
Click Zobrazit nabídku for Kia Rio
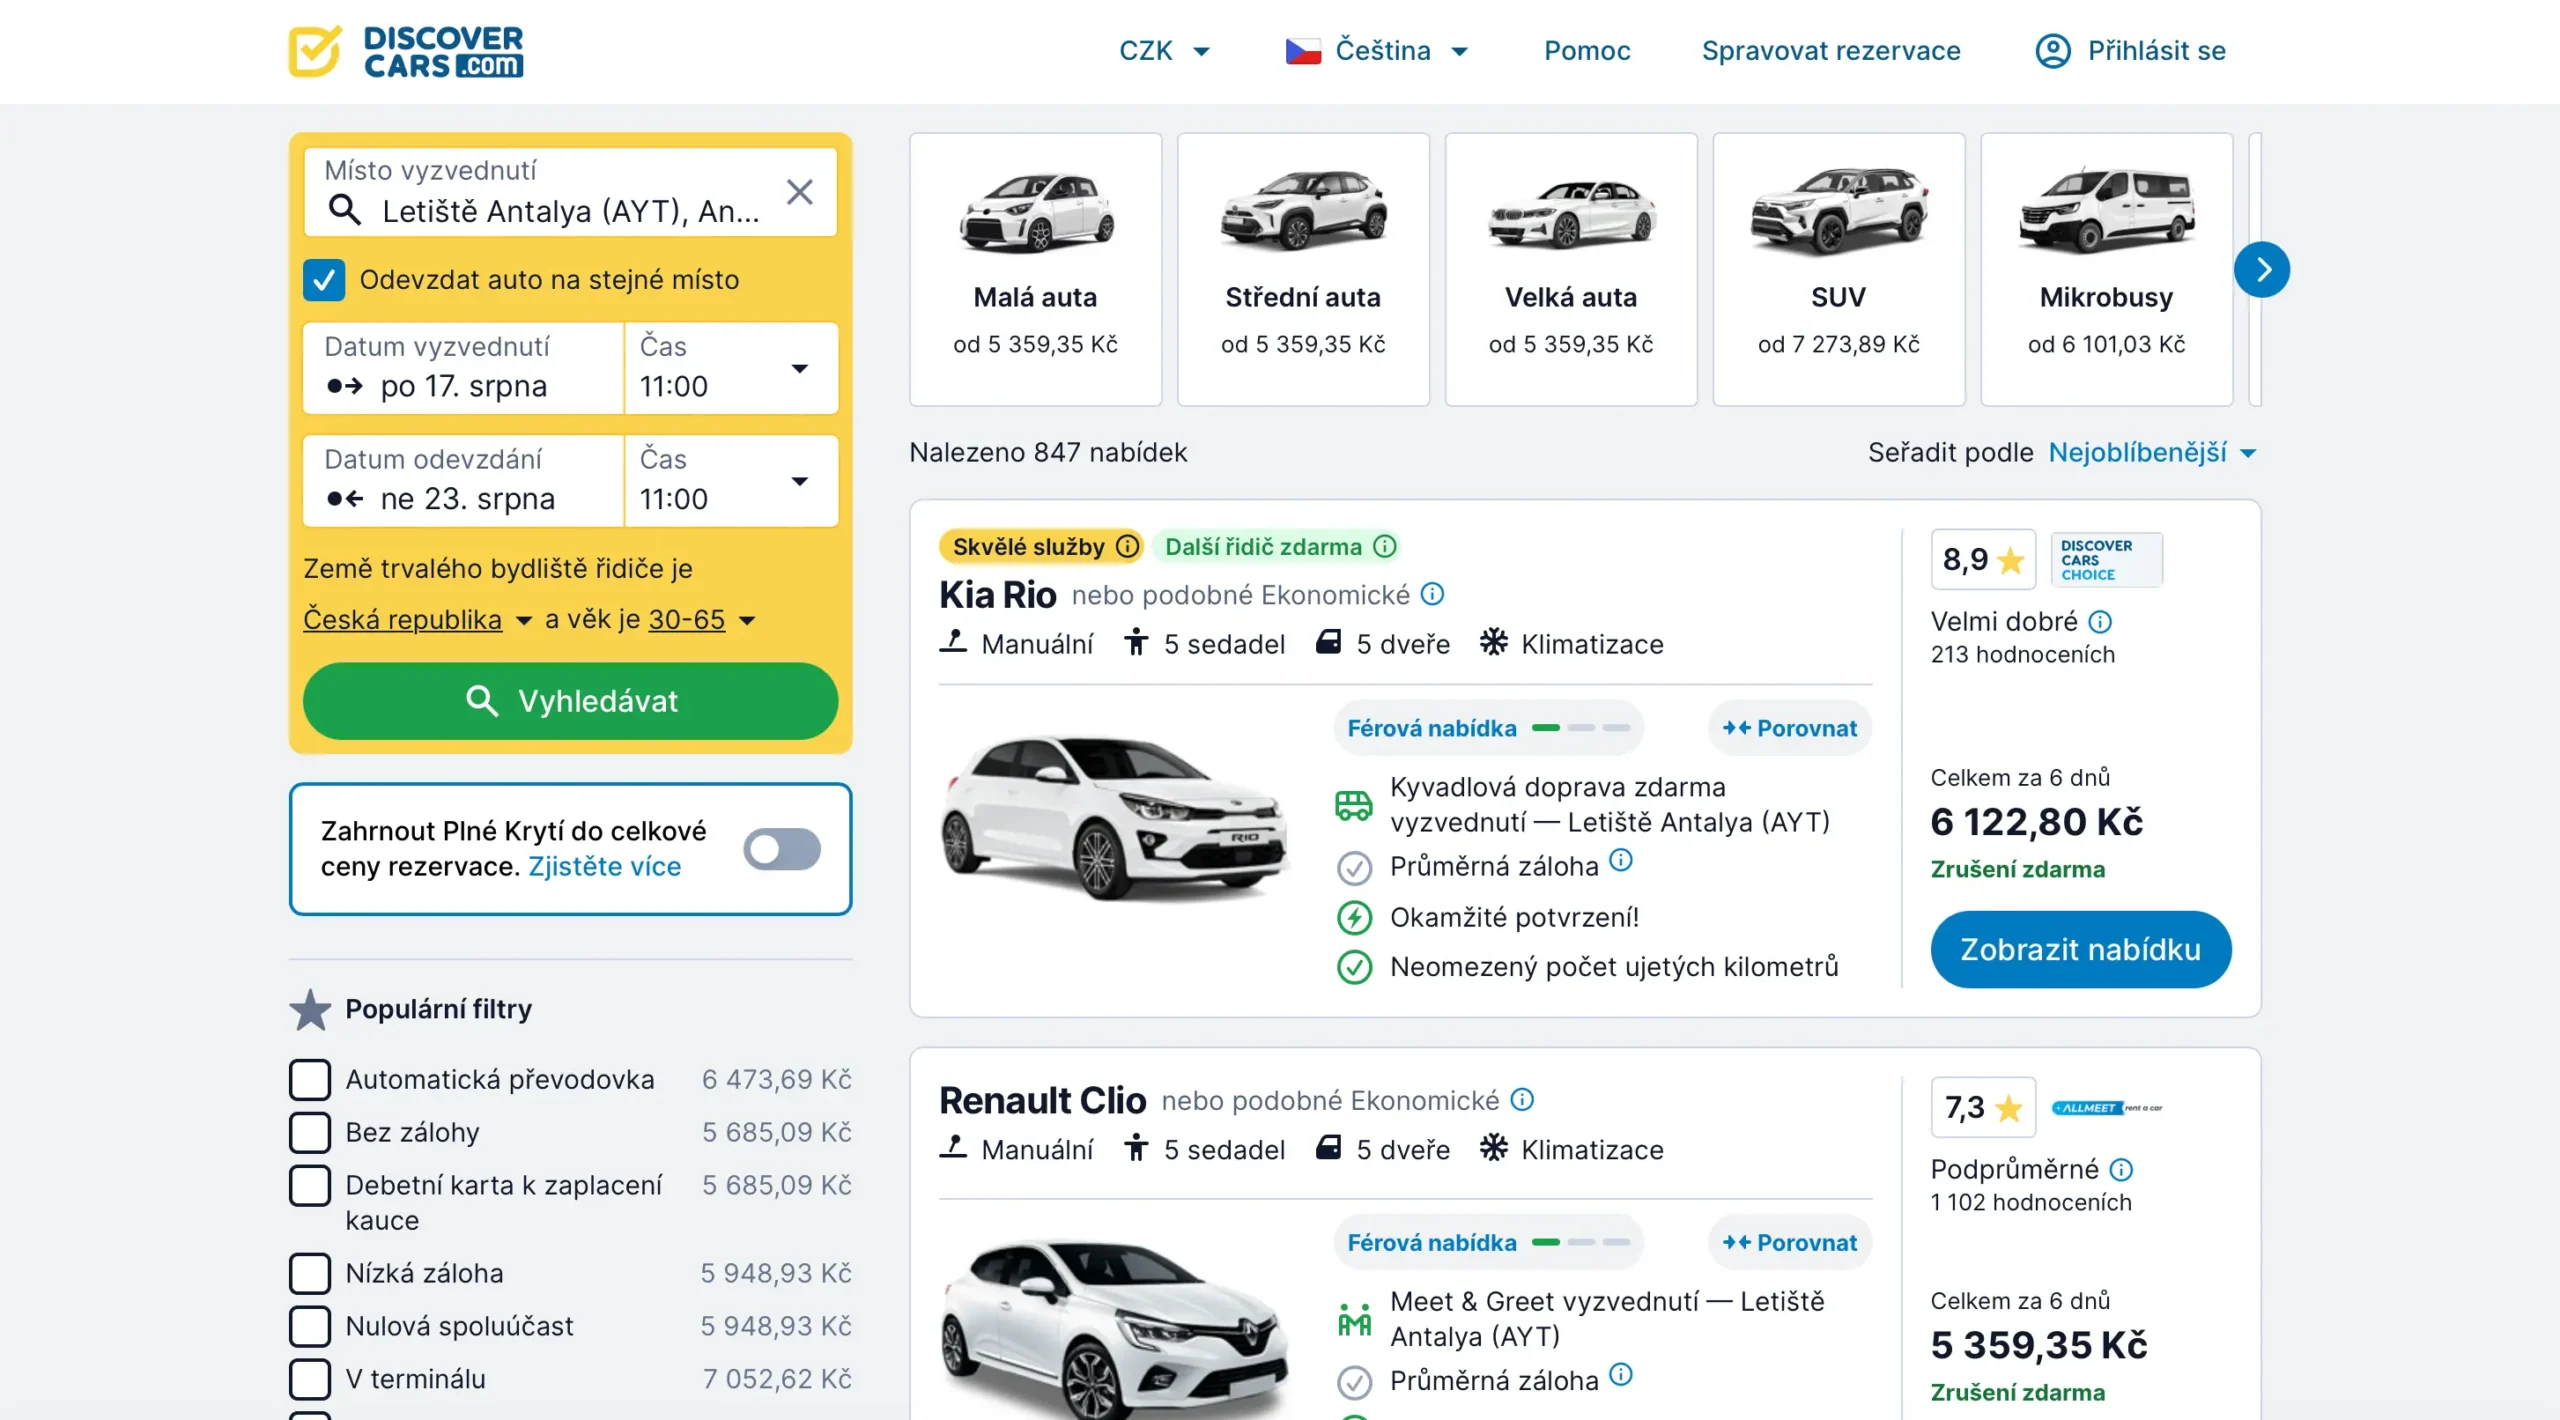point(2081,949)
